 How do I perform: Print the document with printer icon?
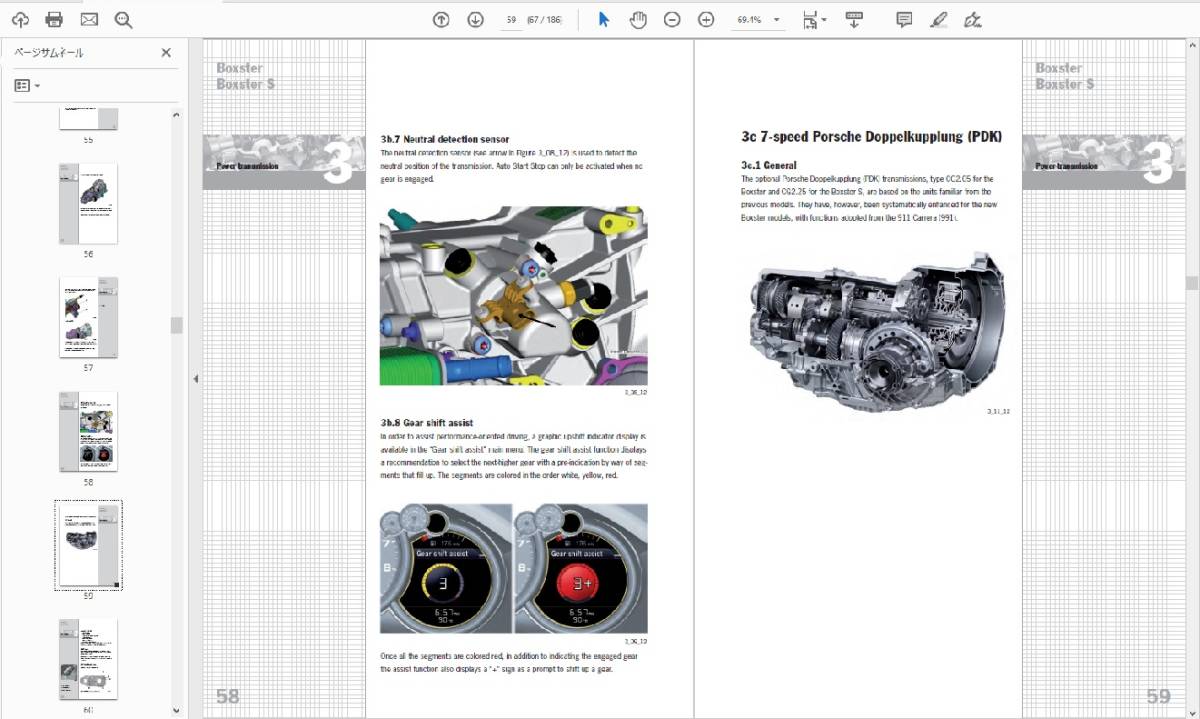coord(54,19)
